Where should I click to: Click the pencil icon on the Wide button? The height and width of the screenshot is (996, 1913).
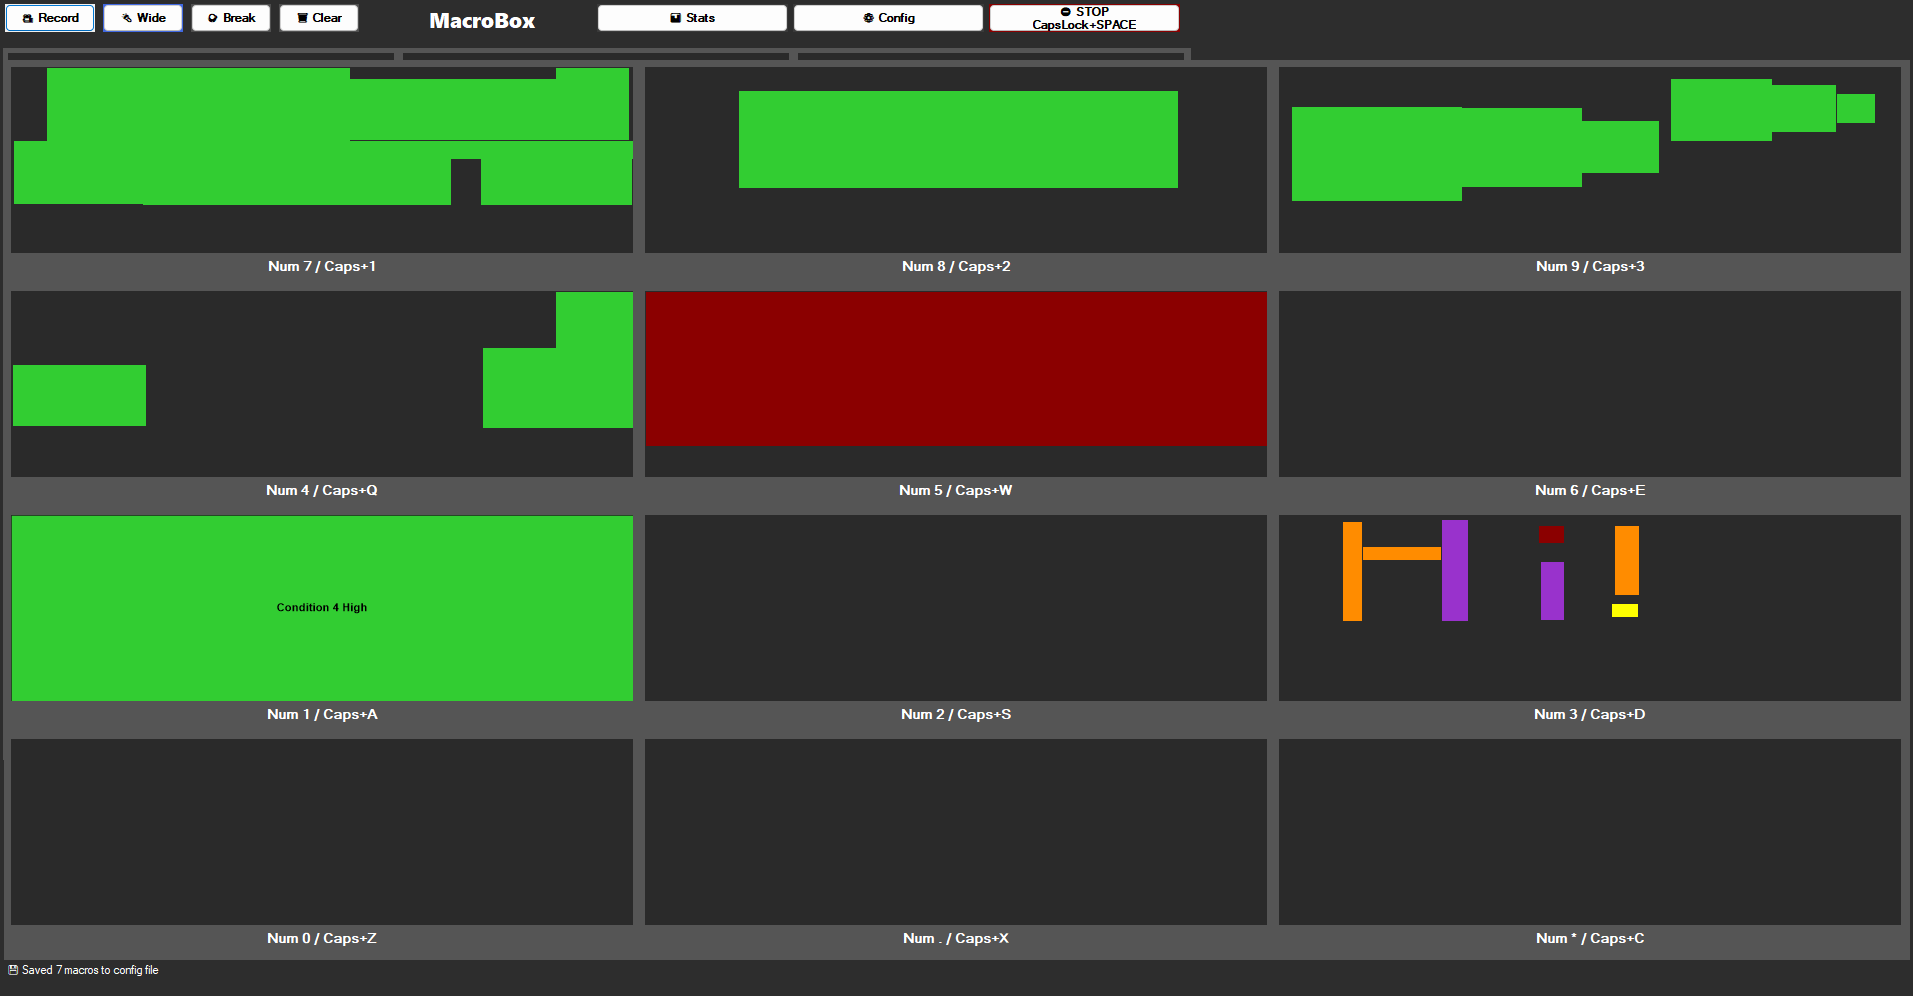click(124, 17)
